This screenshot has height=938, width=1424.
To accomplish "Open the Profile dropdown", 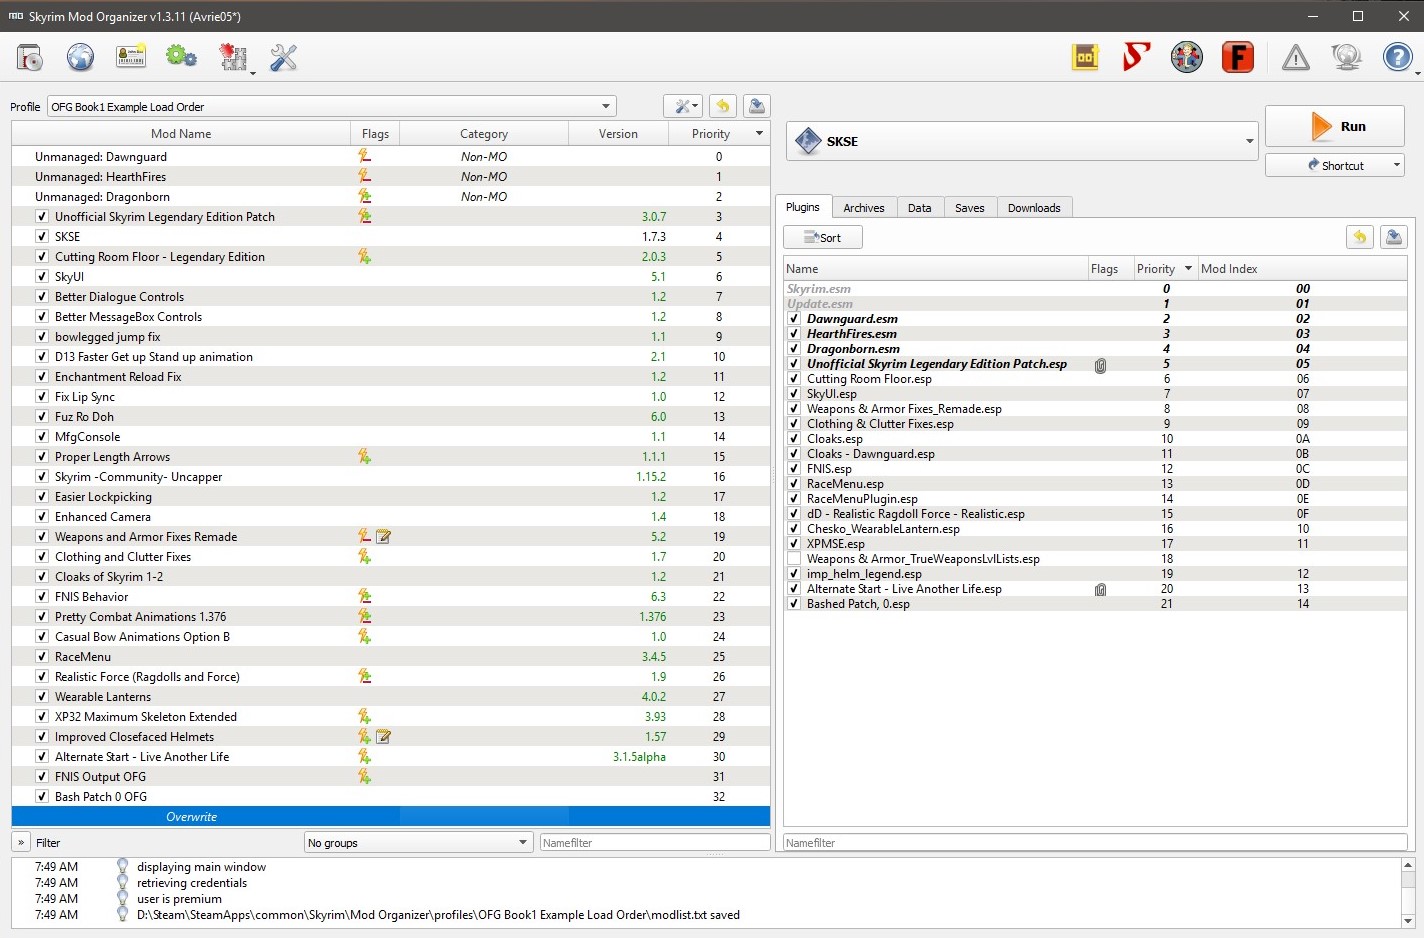I will (332, 107).
